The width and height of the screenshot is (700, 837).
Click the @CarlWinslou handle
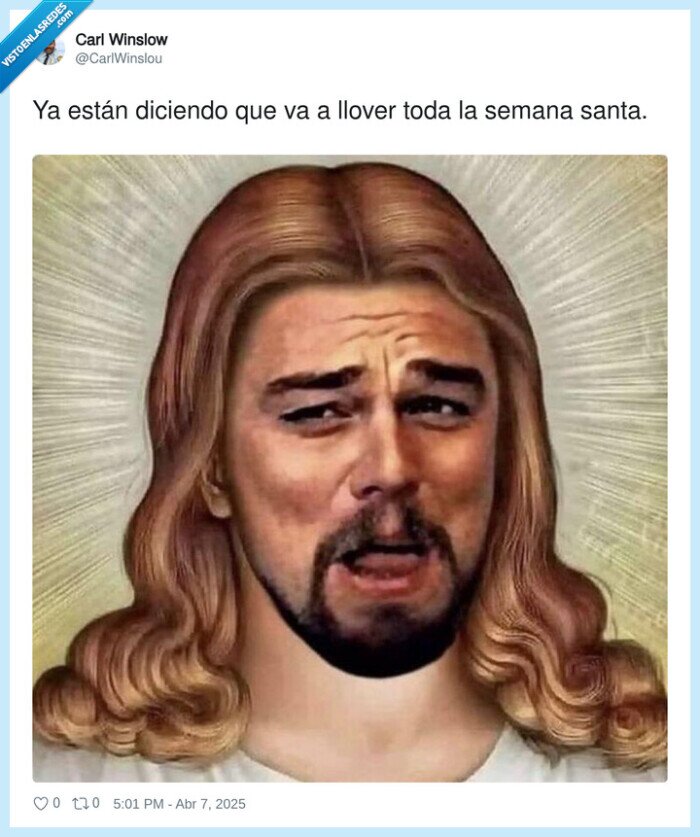point(119,58)
